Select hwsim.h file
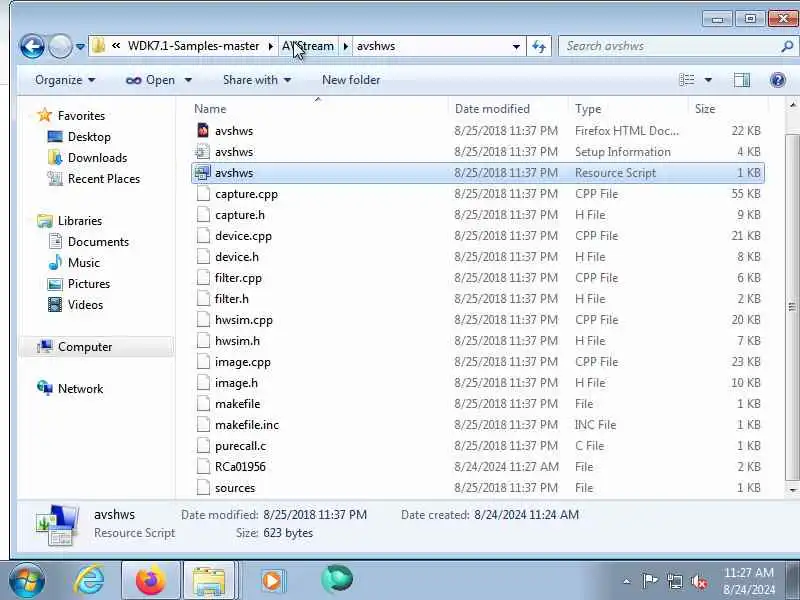The height and width of the screenshot is (600, 800). coord(478,341)
